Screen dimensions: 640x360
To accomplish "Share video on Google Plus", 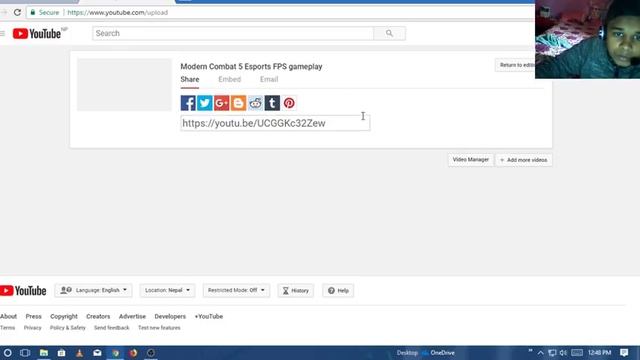I will [221, 103].
